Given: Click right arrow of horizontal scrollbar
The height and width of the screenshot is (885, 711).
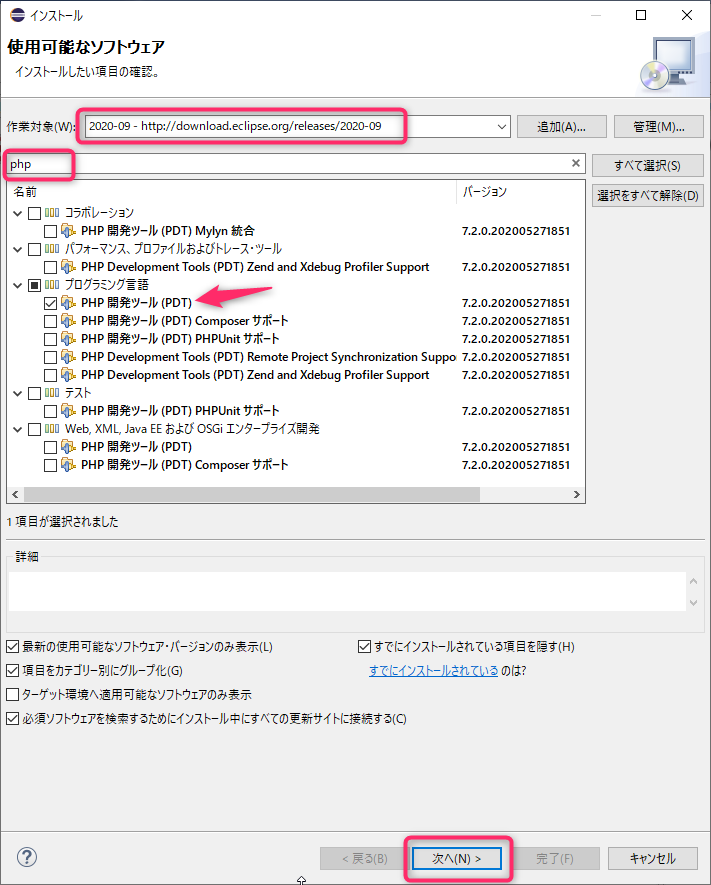Looking at the screenshot, I should click(x=576, y=494).
